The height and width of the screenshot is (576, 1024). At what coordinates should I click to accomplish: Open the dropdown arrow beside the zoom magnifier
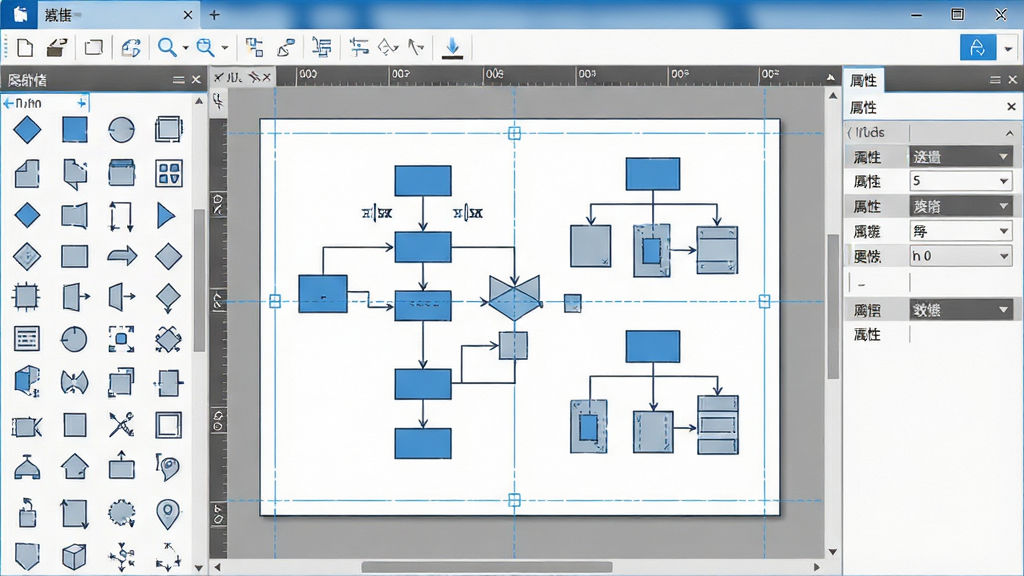pyautogui.click(x=185, y=48)
